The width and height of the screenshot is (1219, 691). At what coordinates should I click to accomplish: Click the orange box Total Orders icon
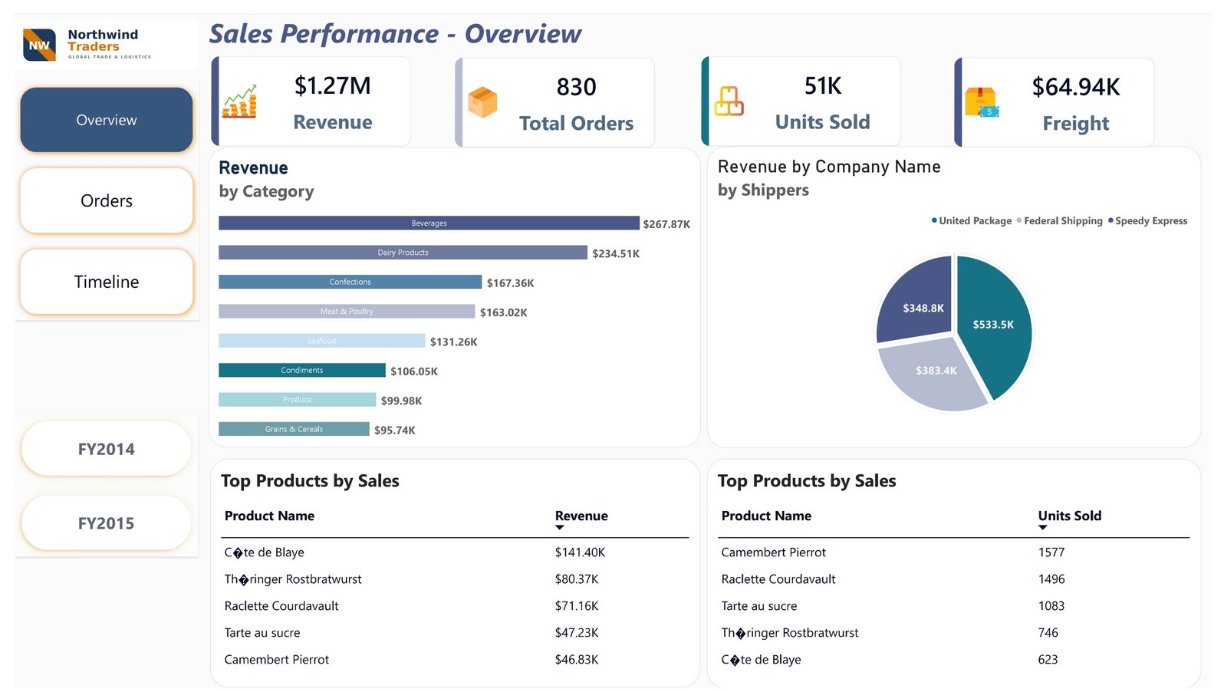pos(483,102)
